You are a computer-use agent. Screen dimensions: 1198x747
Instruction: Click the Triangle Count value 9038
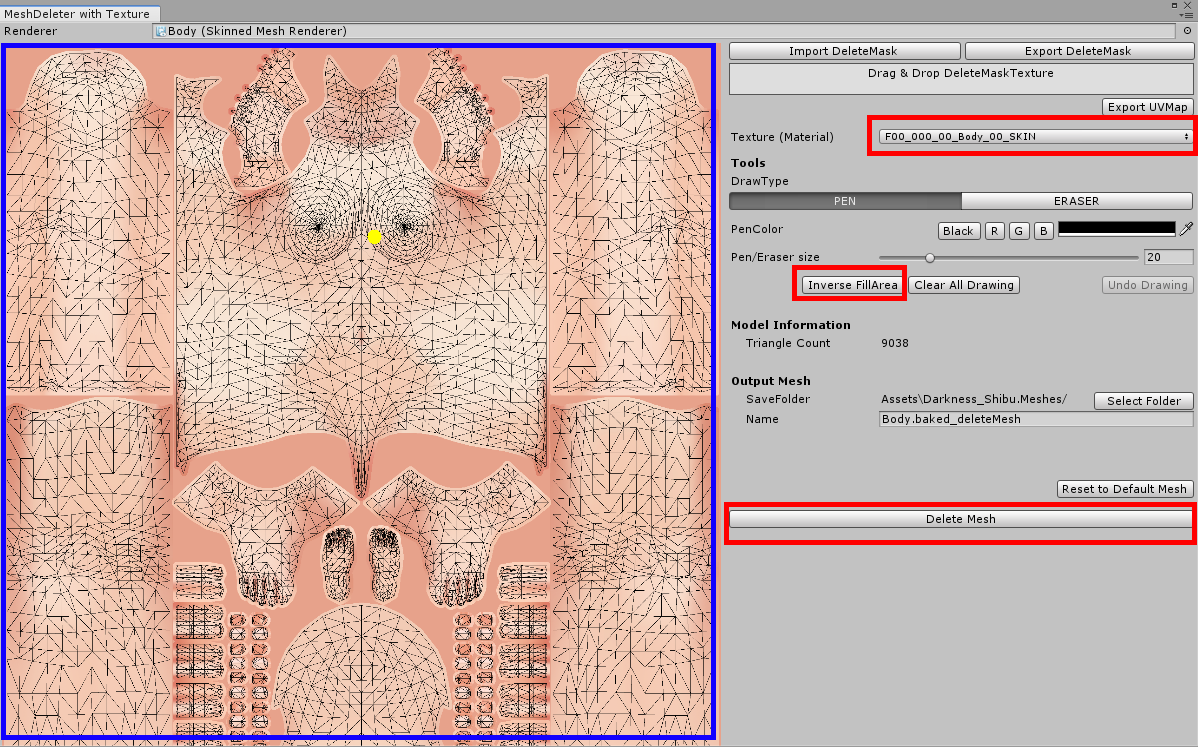pyautogui.click(x=895, y=343)
